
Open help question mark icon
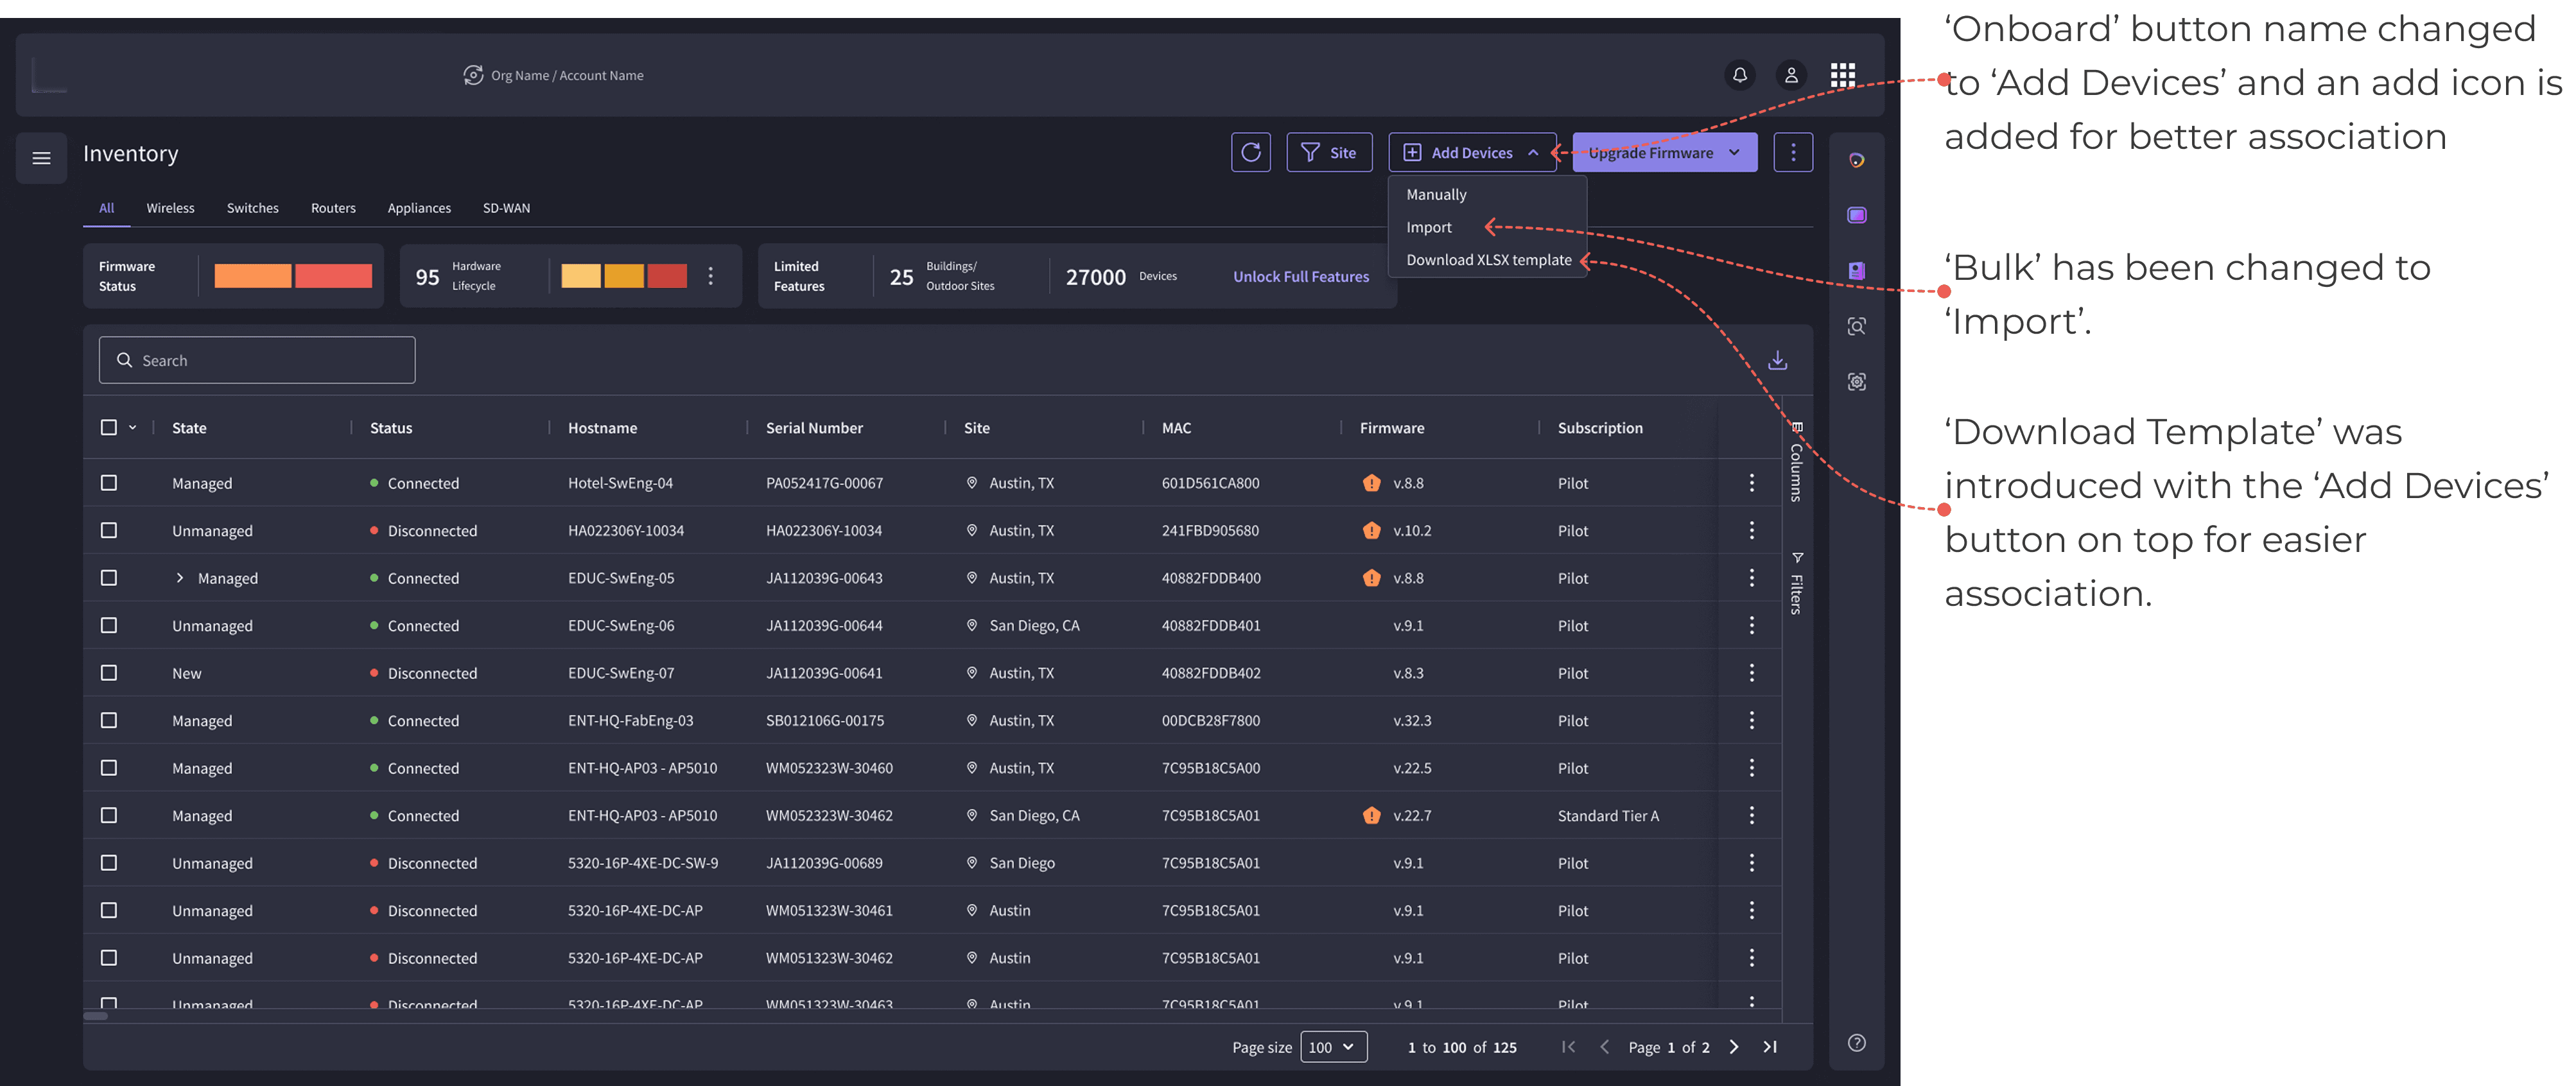(x=1856, y=1043)
